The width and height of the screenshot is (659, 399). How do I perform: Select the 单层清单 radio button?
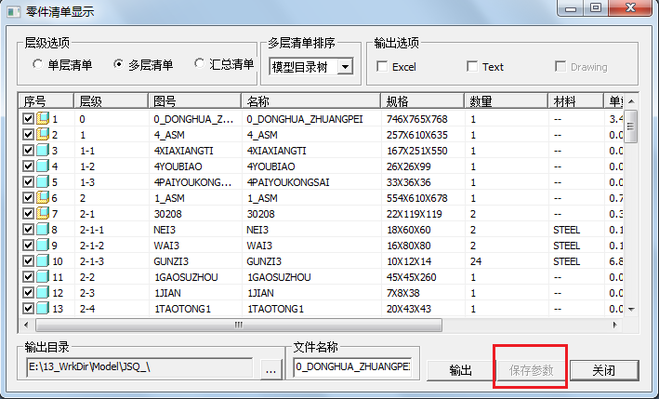pos(37,64)
